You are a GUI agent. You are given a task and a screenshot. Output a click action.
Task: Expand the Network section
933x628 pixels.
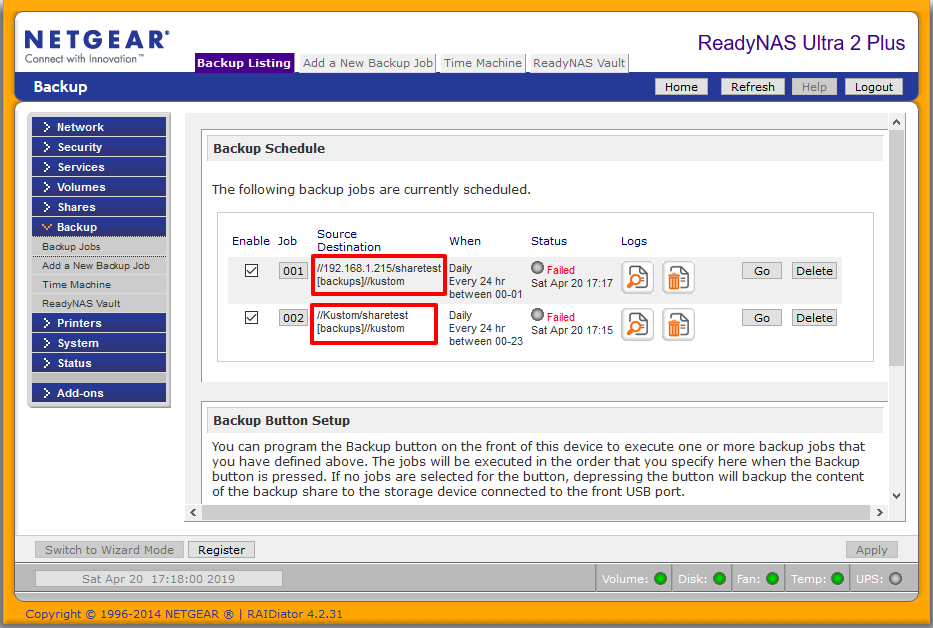pos(98,126)
